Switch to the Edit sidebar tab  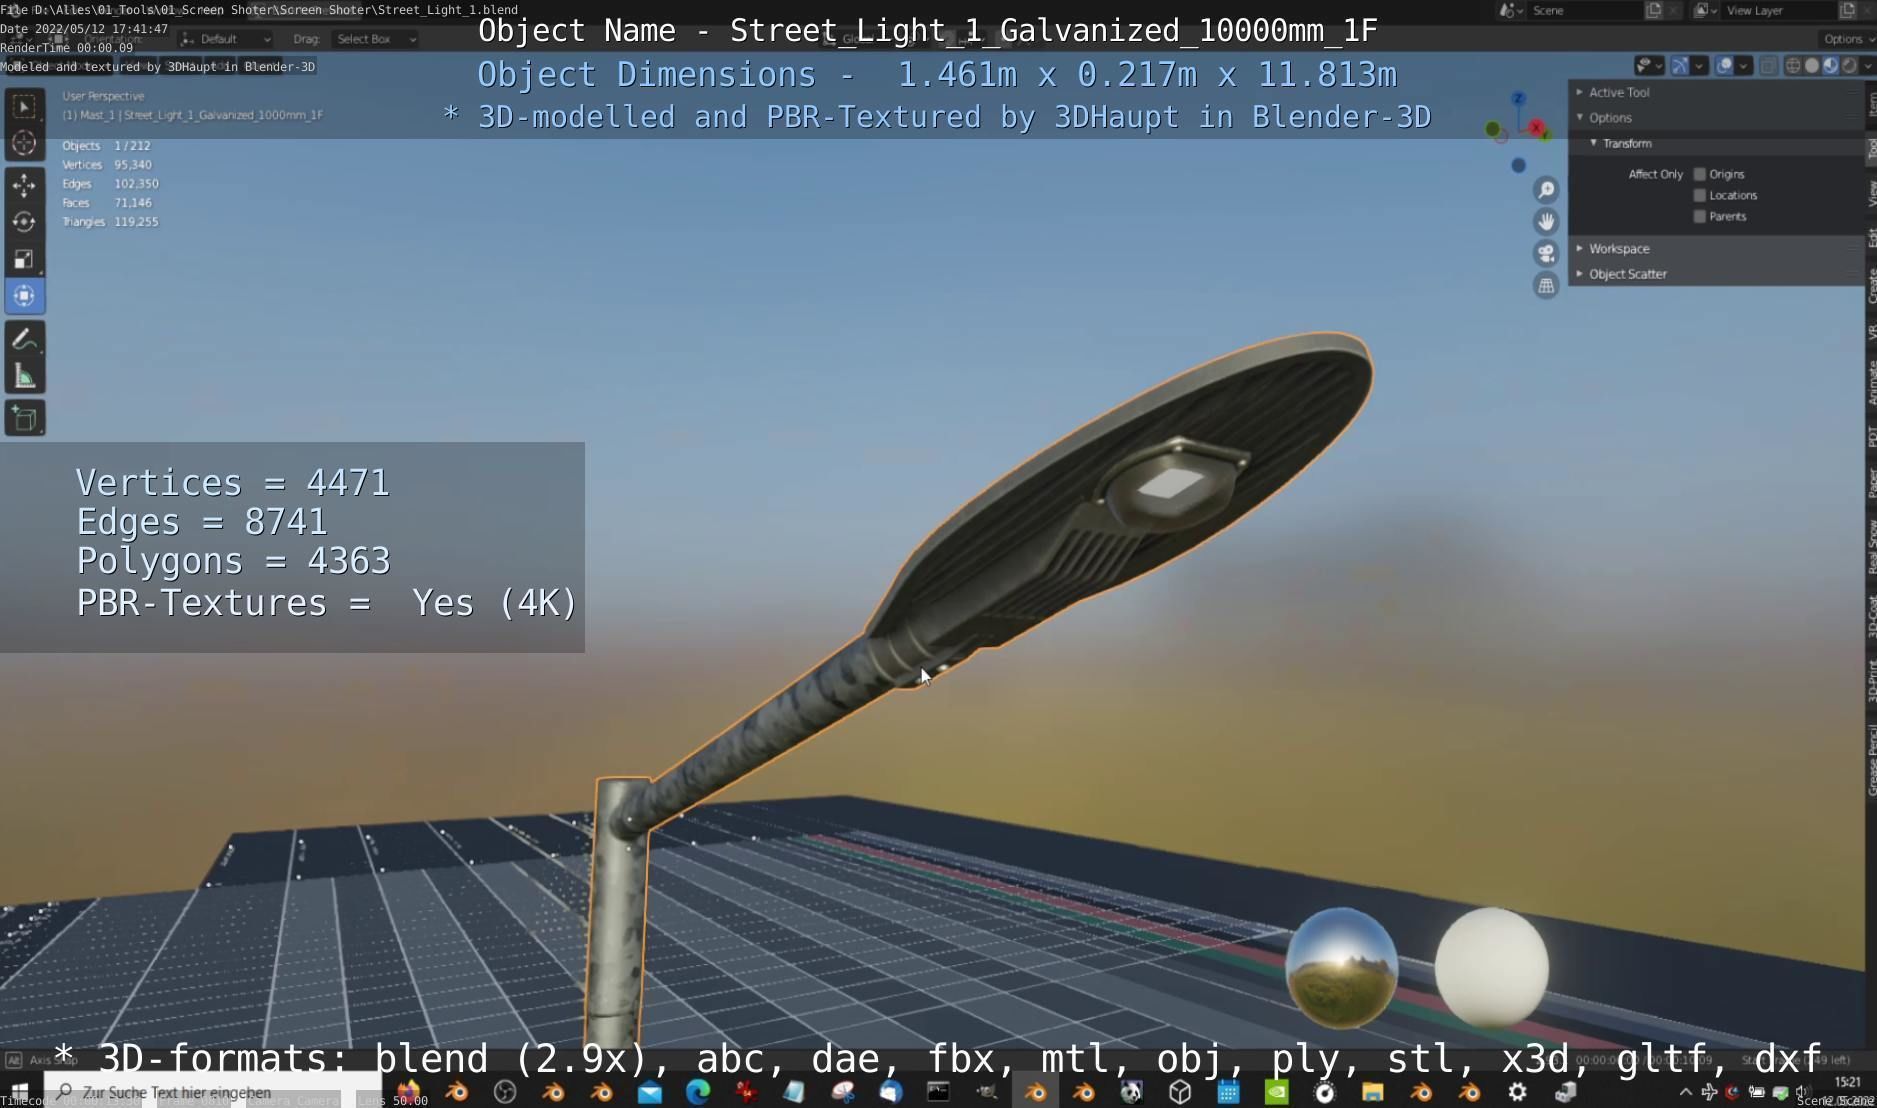click(x=1871, y=238)
